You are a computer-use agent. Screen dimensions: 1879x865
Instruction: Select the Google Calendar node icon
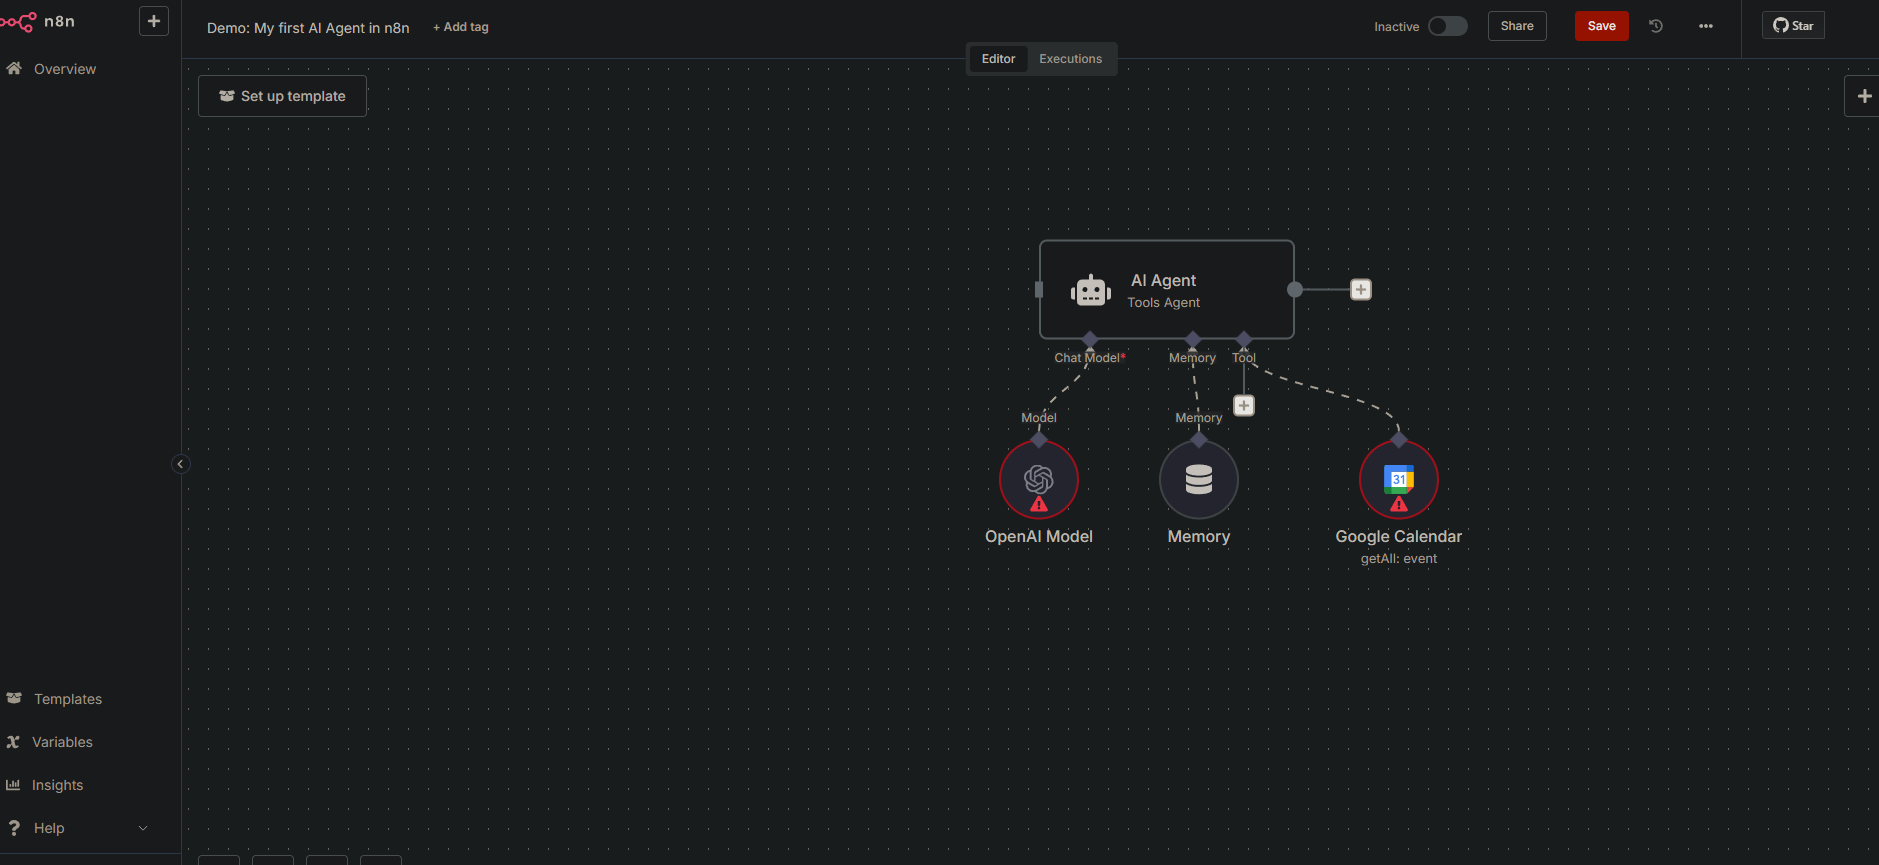(x=1398, y=480)
